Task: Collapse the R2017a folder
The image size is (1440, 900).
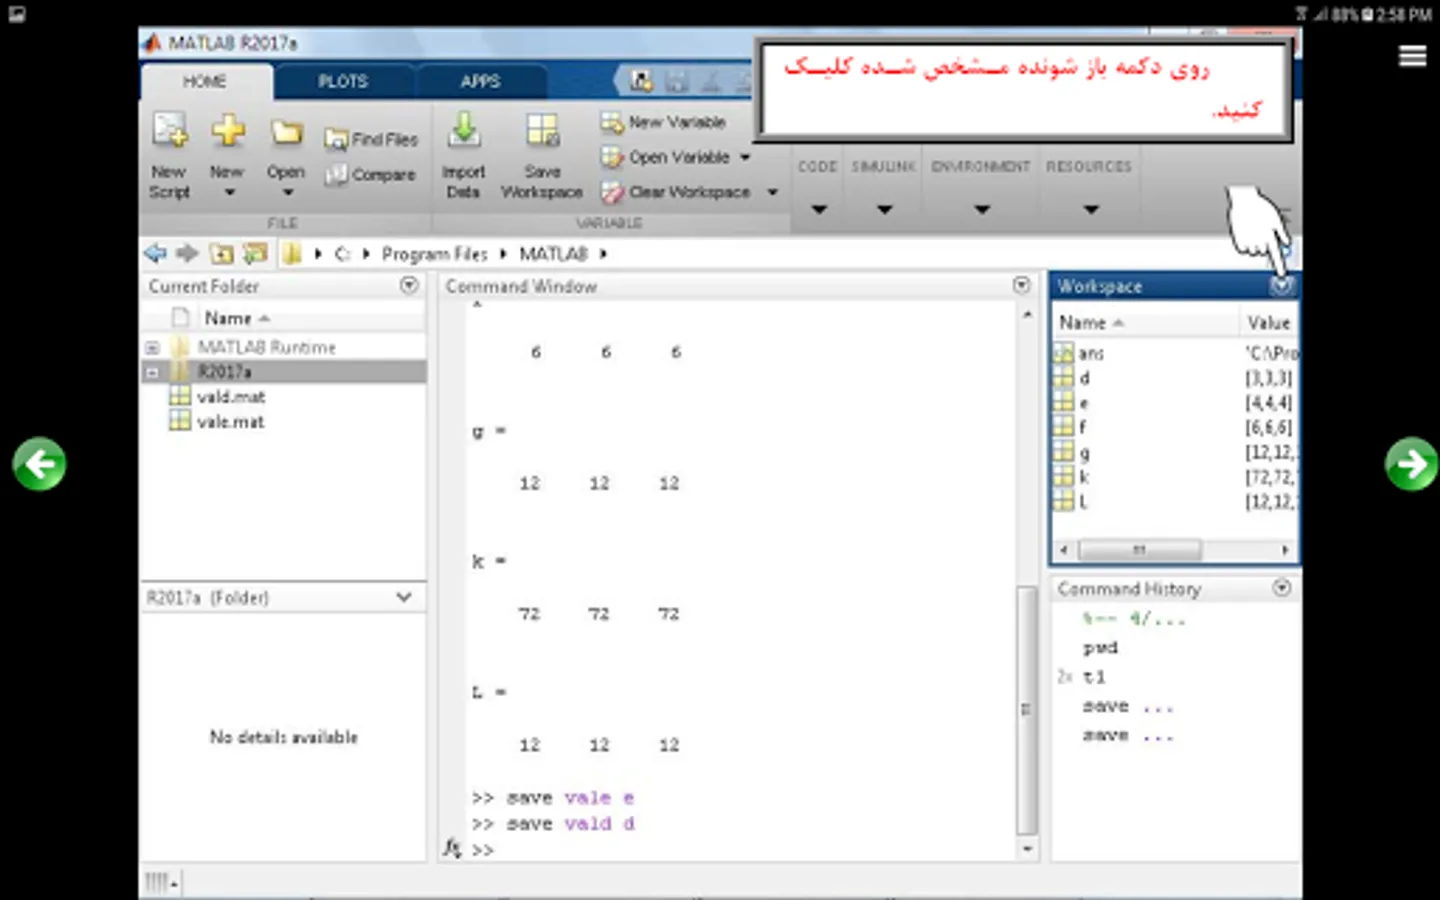Action: pos(152,373)
